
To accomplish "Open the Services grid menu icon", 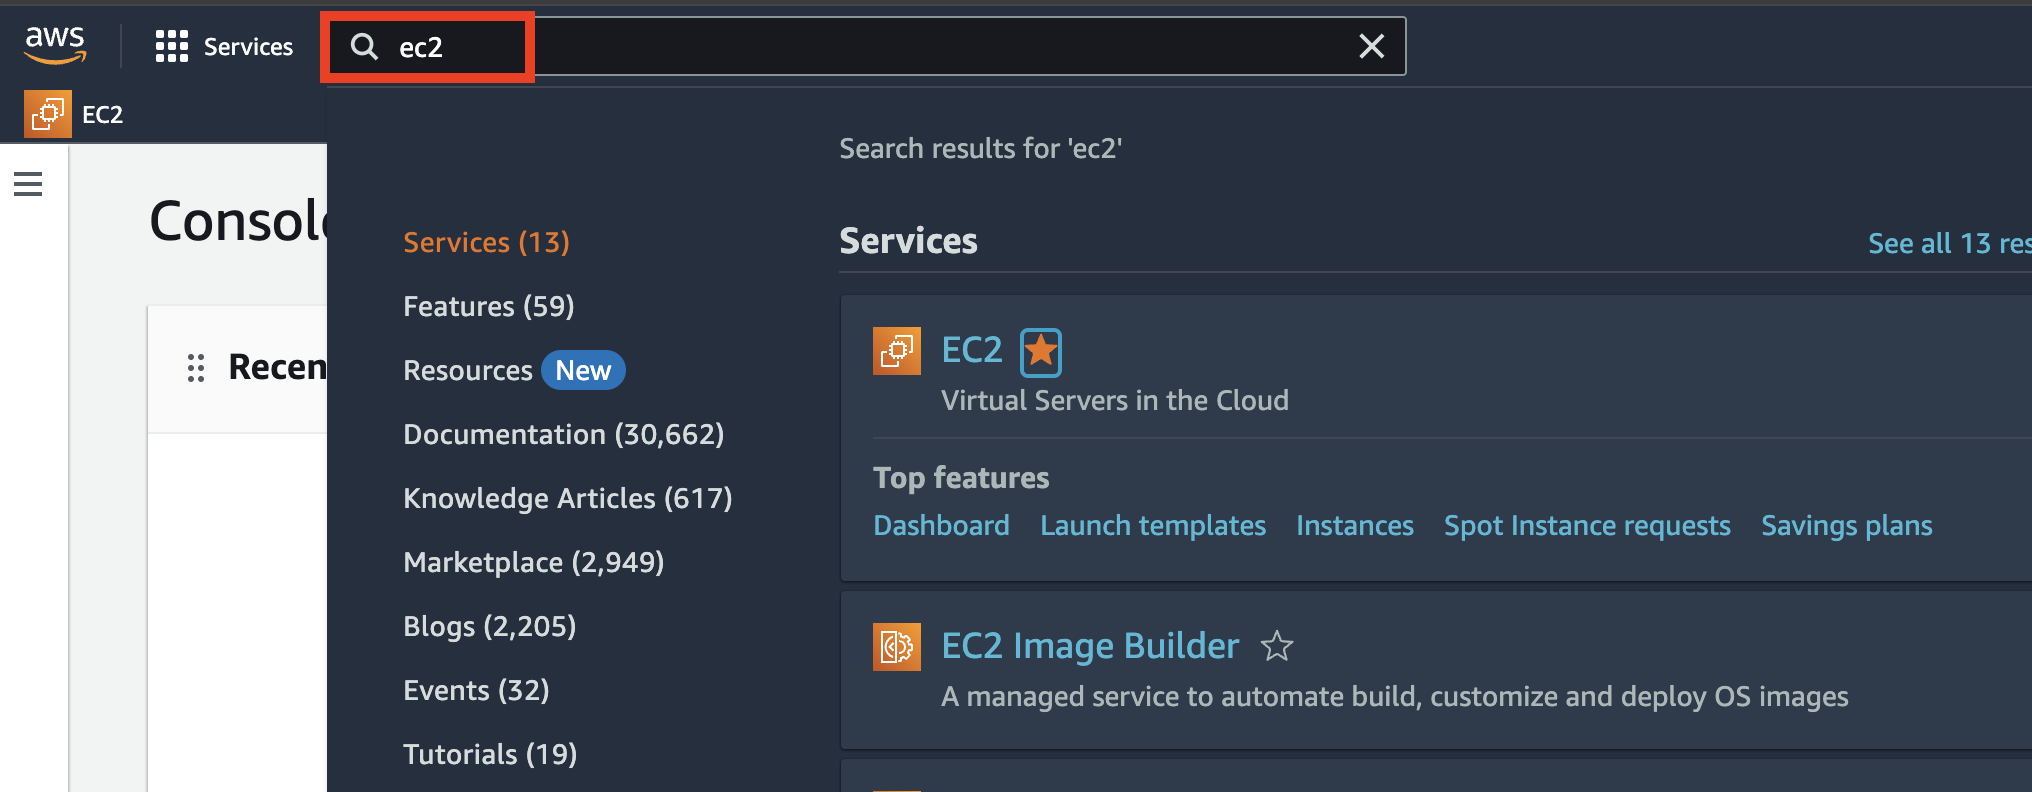I will [x=172, y=46].
